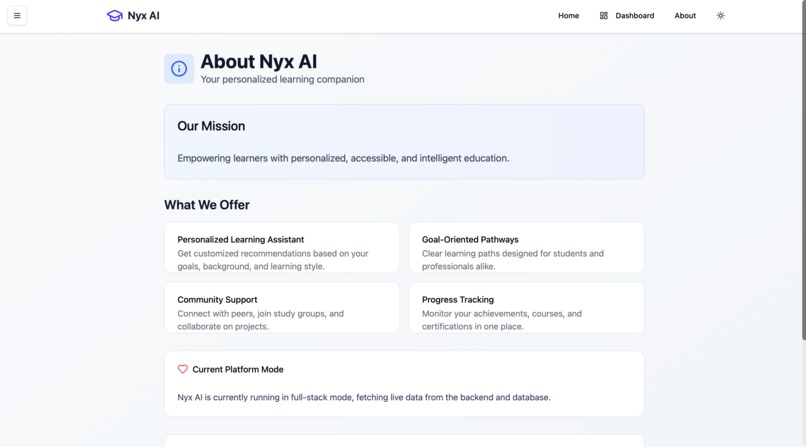The image size is (806, 447).
Task: Click the Community Support card title
Action: tap(217, 300)
